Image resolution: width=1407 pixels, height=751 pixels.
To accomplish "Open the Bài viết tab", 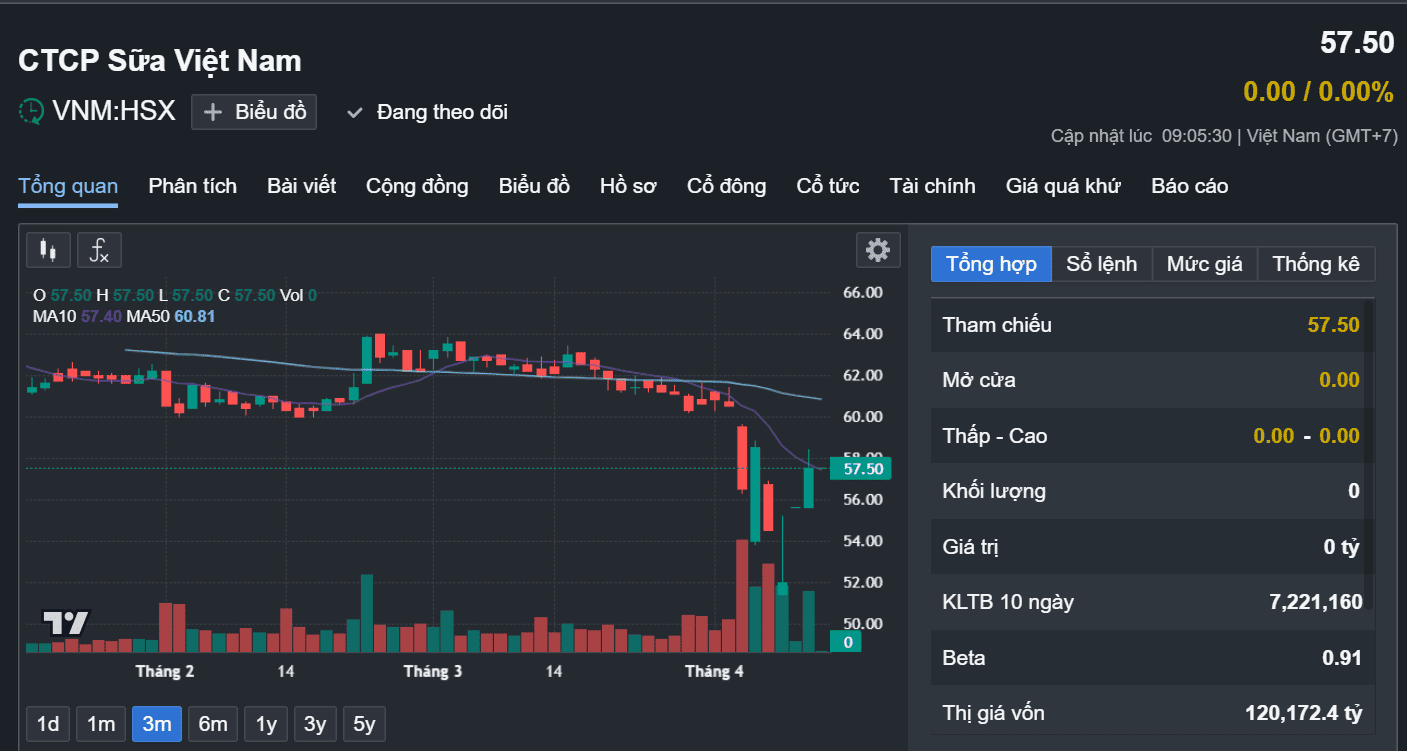I will [302, 186].
